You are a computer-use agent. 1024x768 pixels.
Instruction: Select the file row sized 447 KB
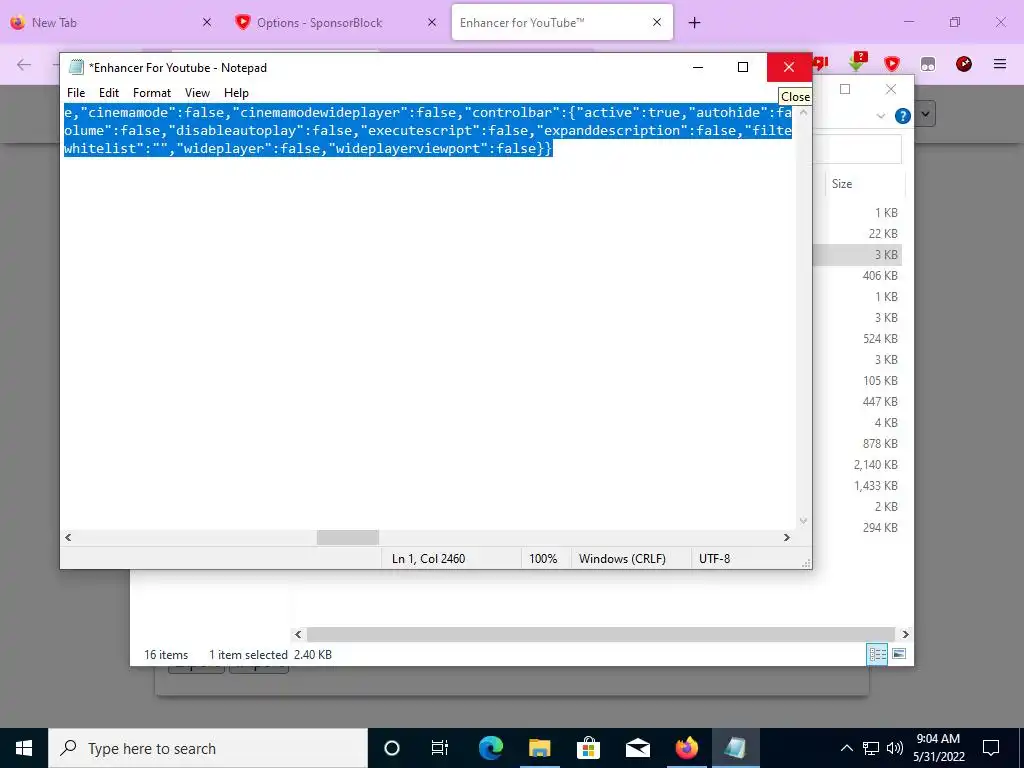tap(858, 401)
